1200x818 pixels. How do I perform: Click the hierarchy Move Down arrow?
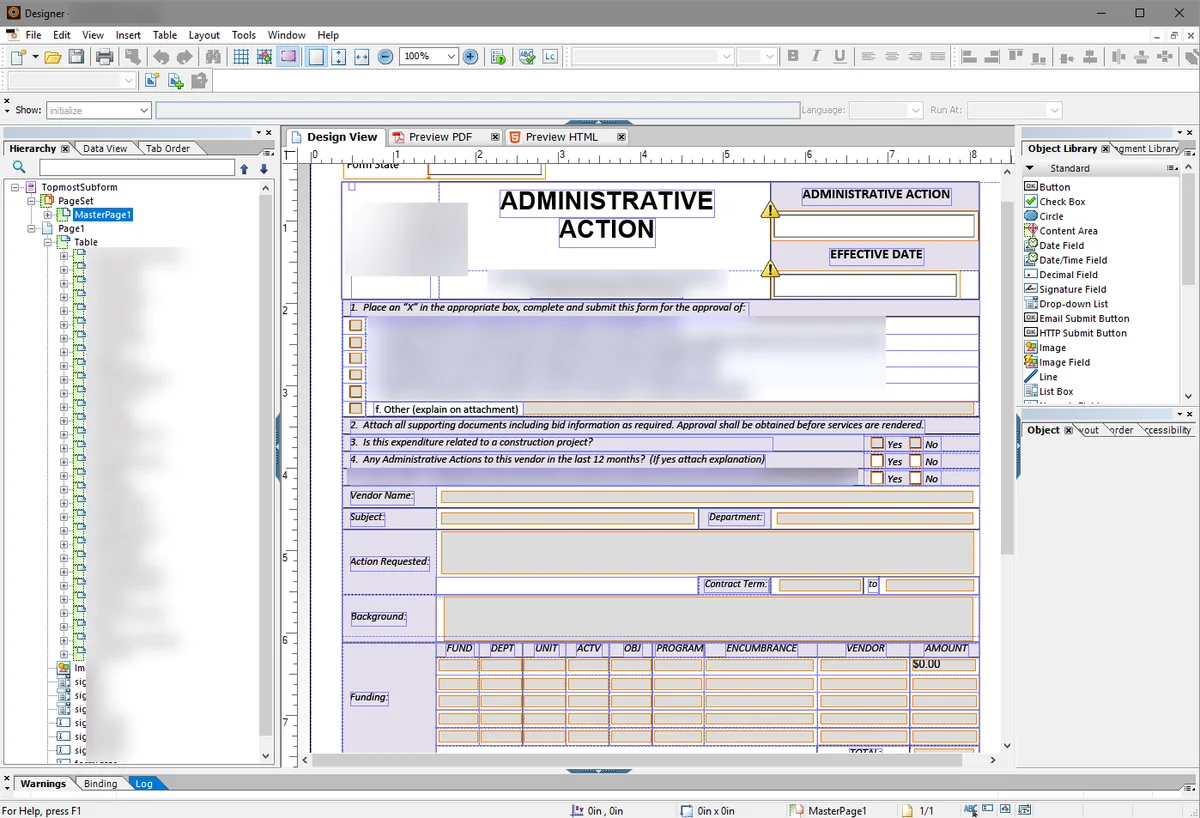click(x=264, y=169)
